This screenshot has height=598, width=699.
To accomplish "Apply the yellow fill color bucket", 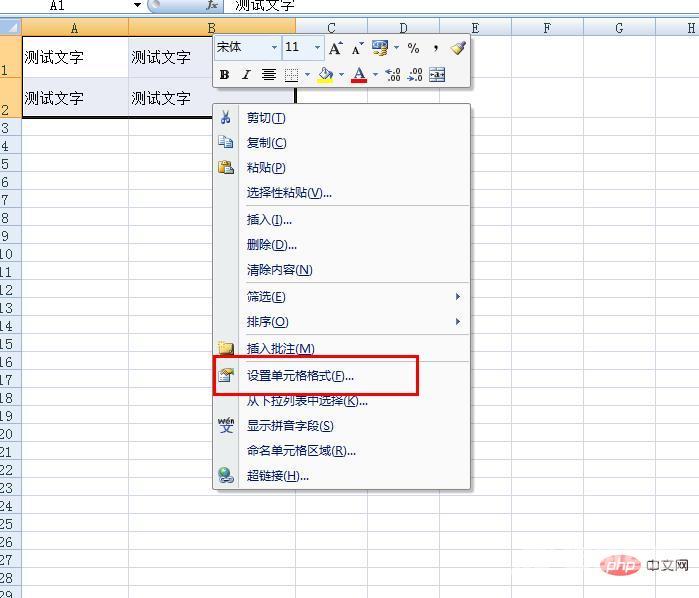I will [x=325, y=75].
